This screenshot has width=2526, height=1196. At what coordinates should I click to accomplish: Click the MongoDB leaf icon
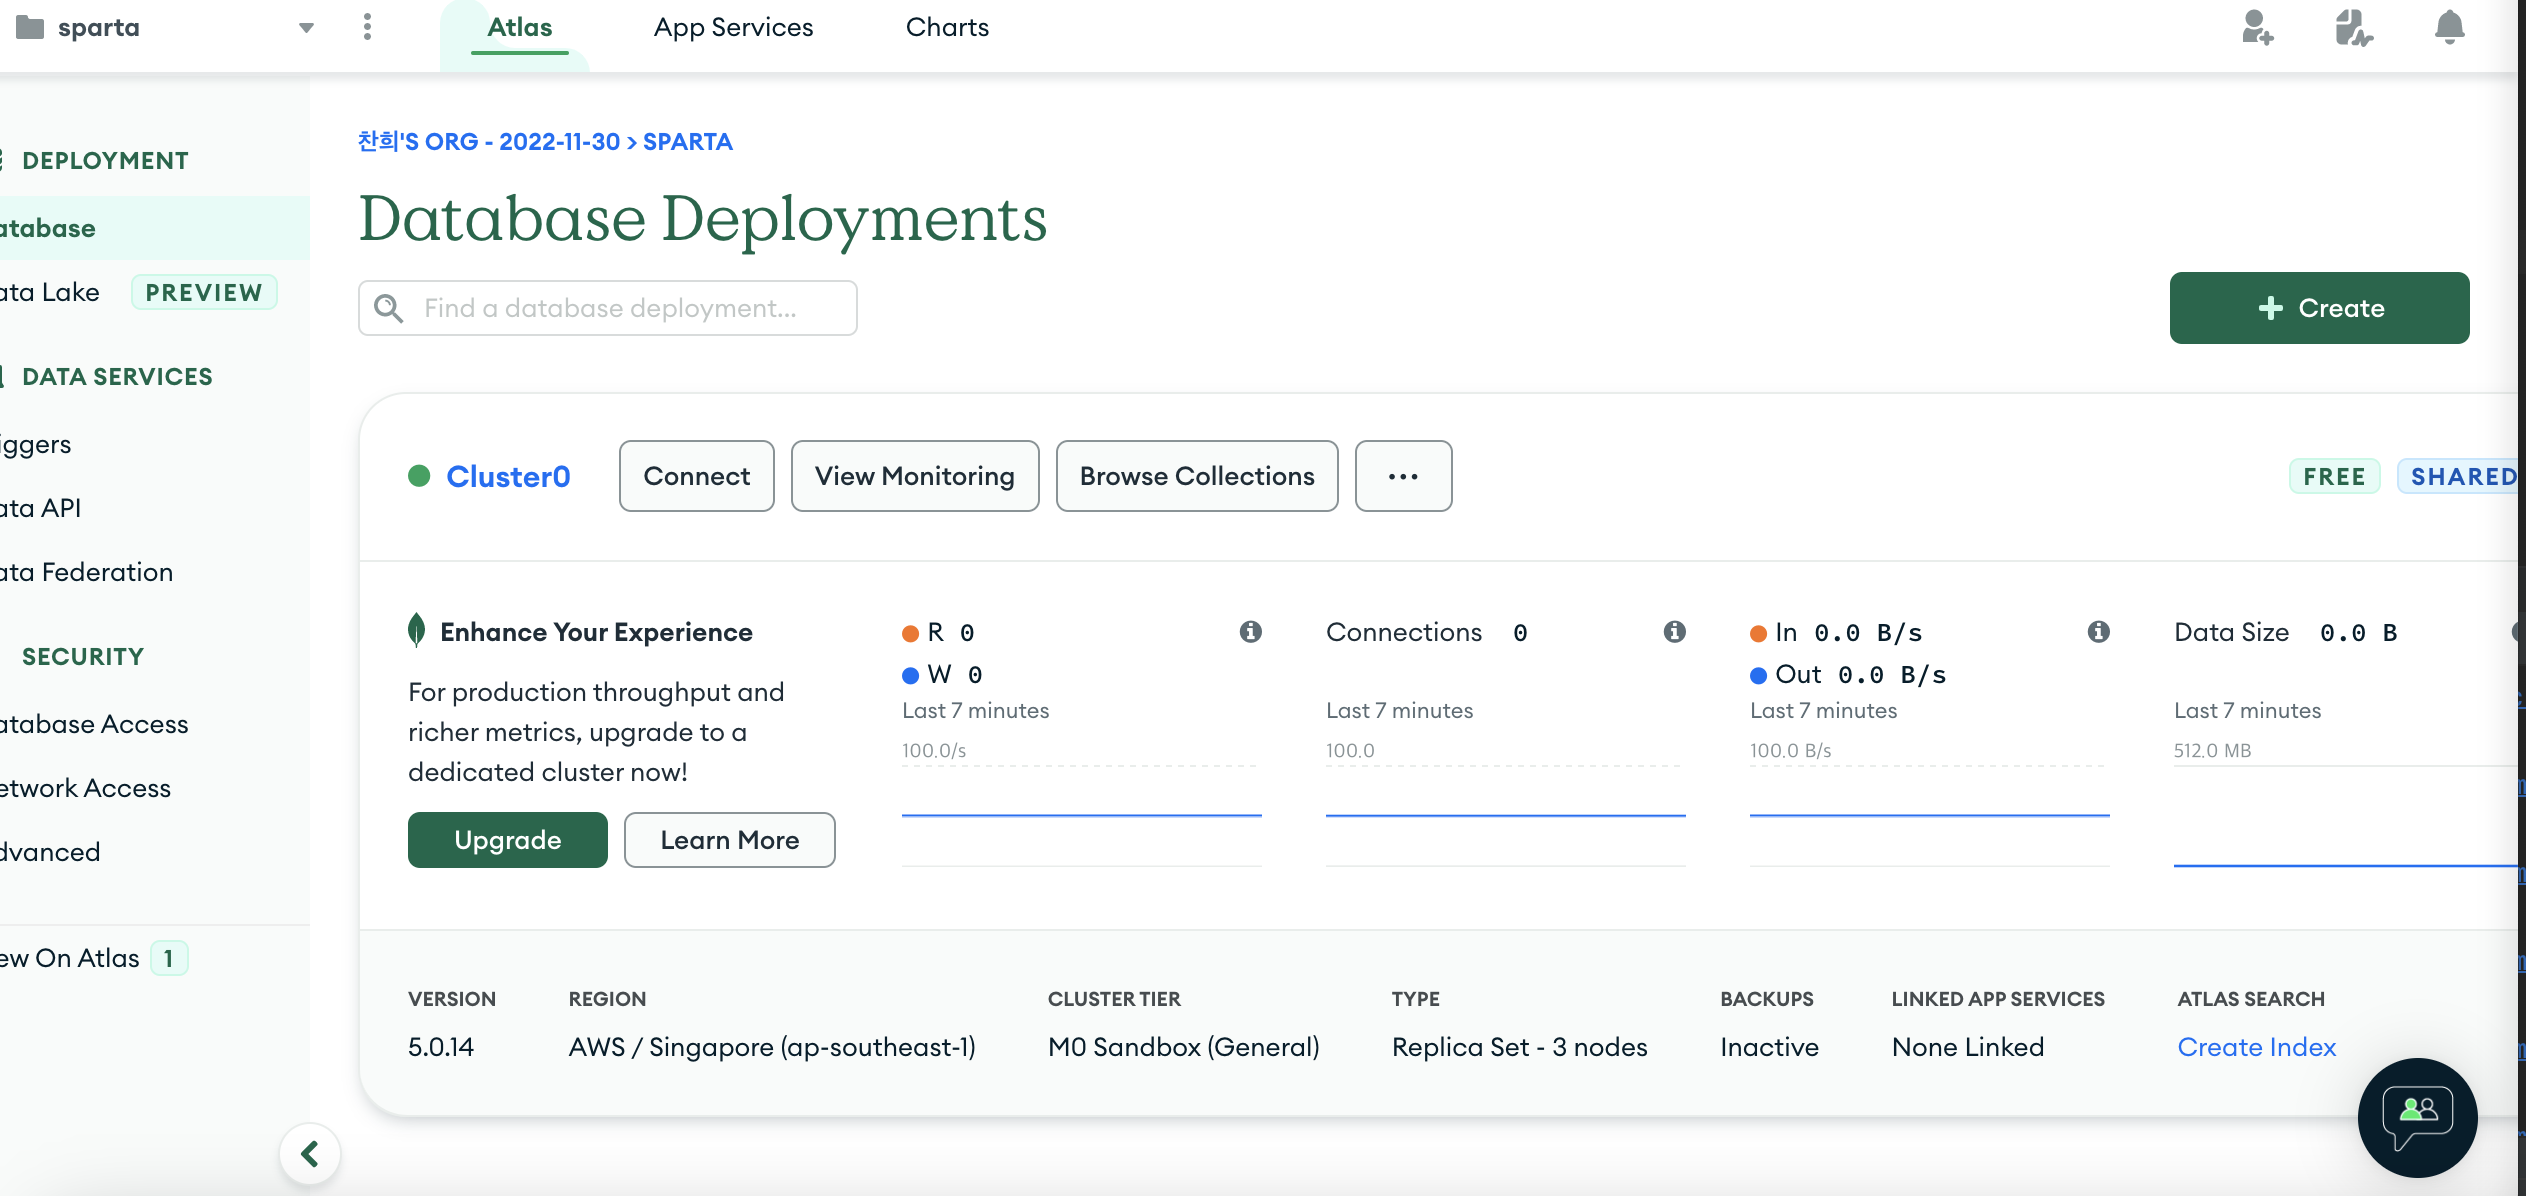pyautogui.click(x=417, y=630)
